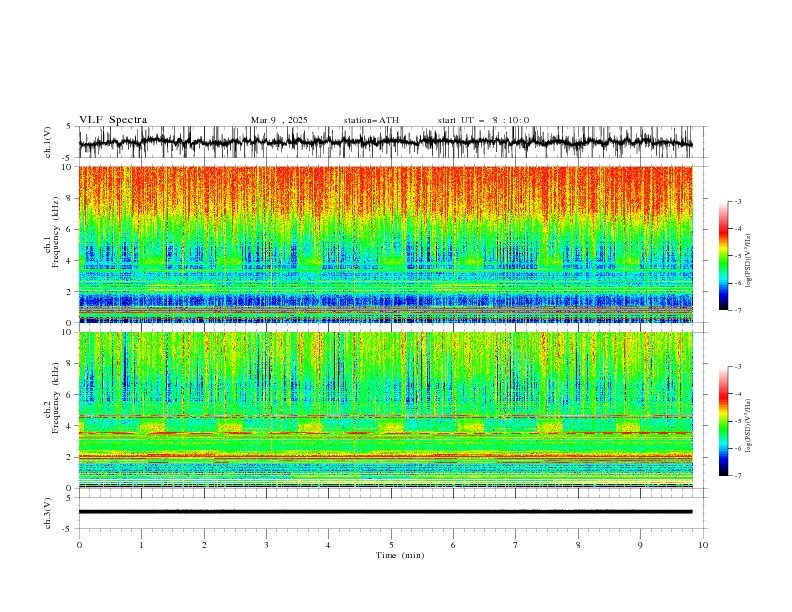Click the "ch.1(V)" axis label
The image size is (792, 612).
pyautogui.click(x=48, y=142)
